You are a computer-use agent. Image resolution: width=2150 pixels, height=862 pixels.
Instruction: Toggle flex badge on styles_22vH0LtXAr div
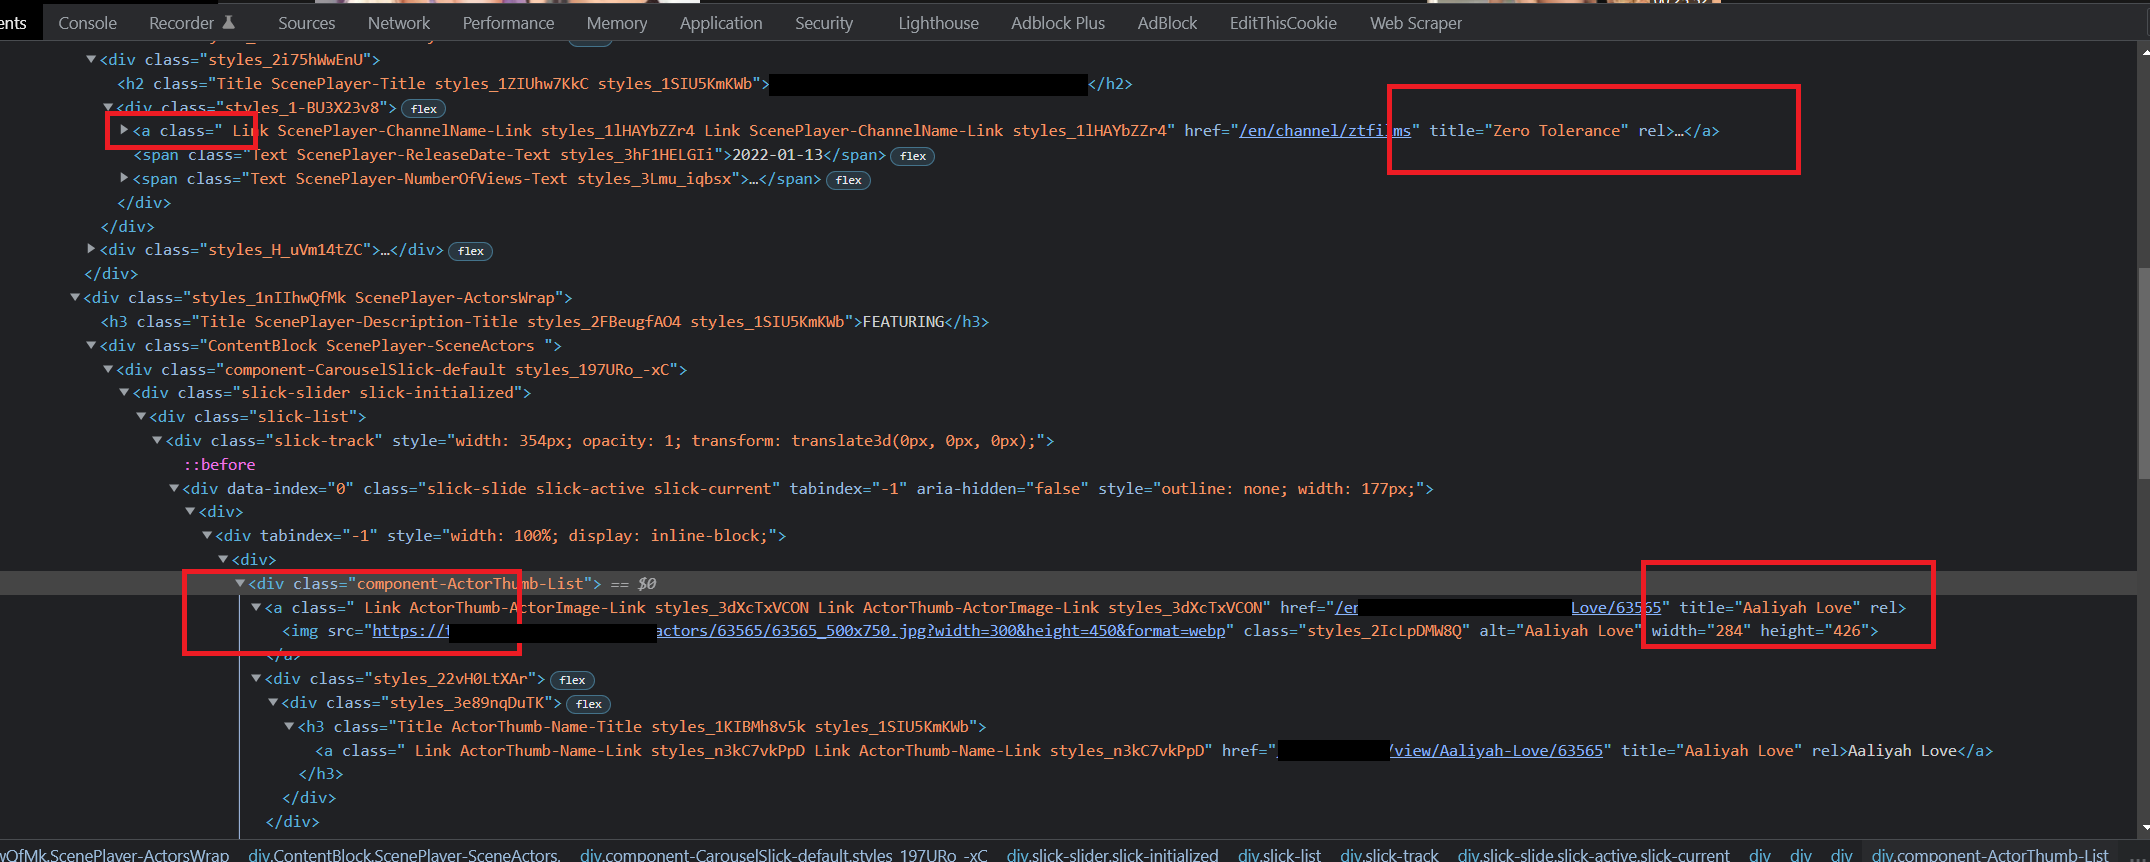pyautogui.click(x=572, y=680)
